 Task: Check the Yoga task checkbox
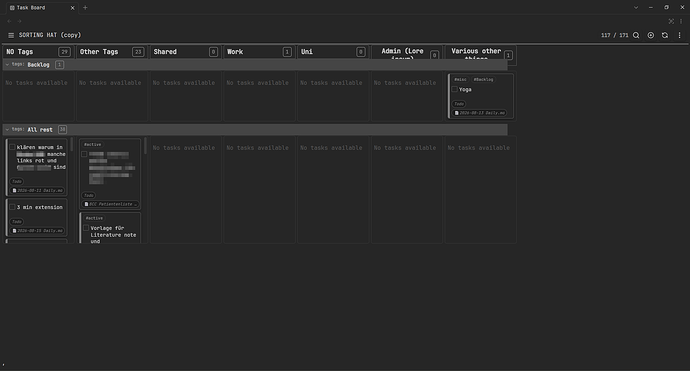point(455,89)
